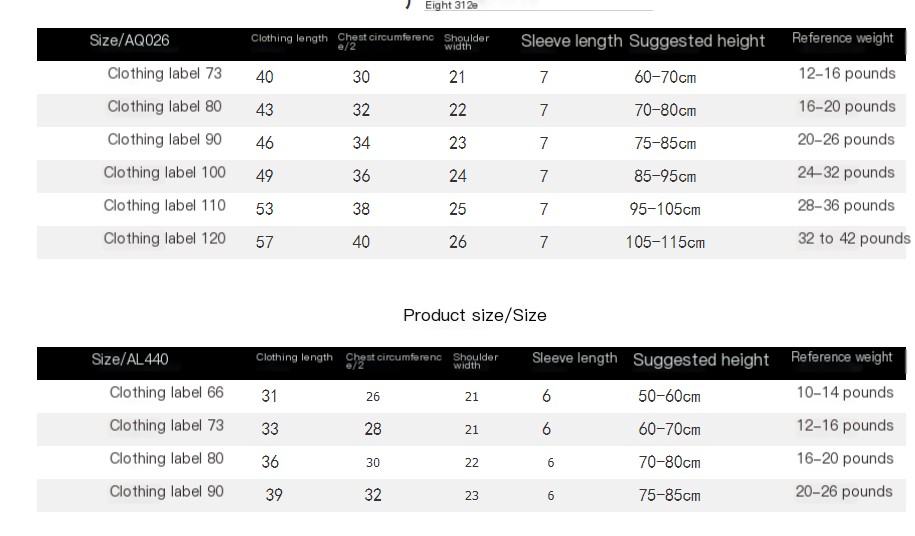Click the "Size/AL440" table header
Viewport: 915px width, 536px height.
click(130, 360)
